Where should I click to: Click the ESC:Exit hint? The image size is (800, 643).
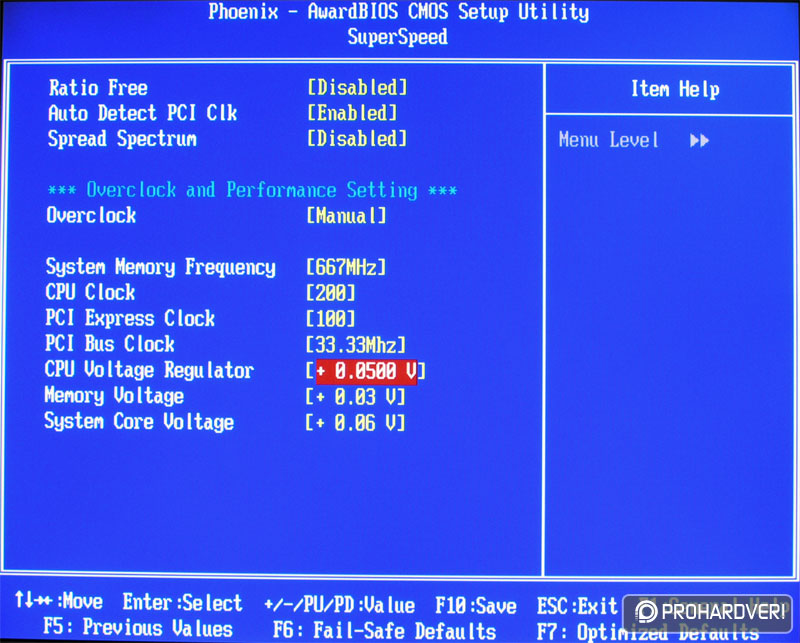point(577,606)
